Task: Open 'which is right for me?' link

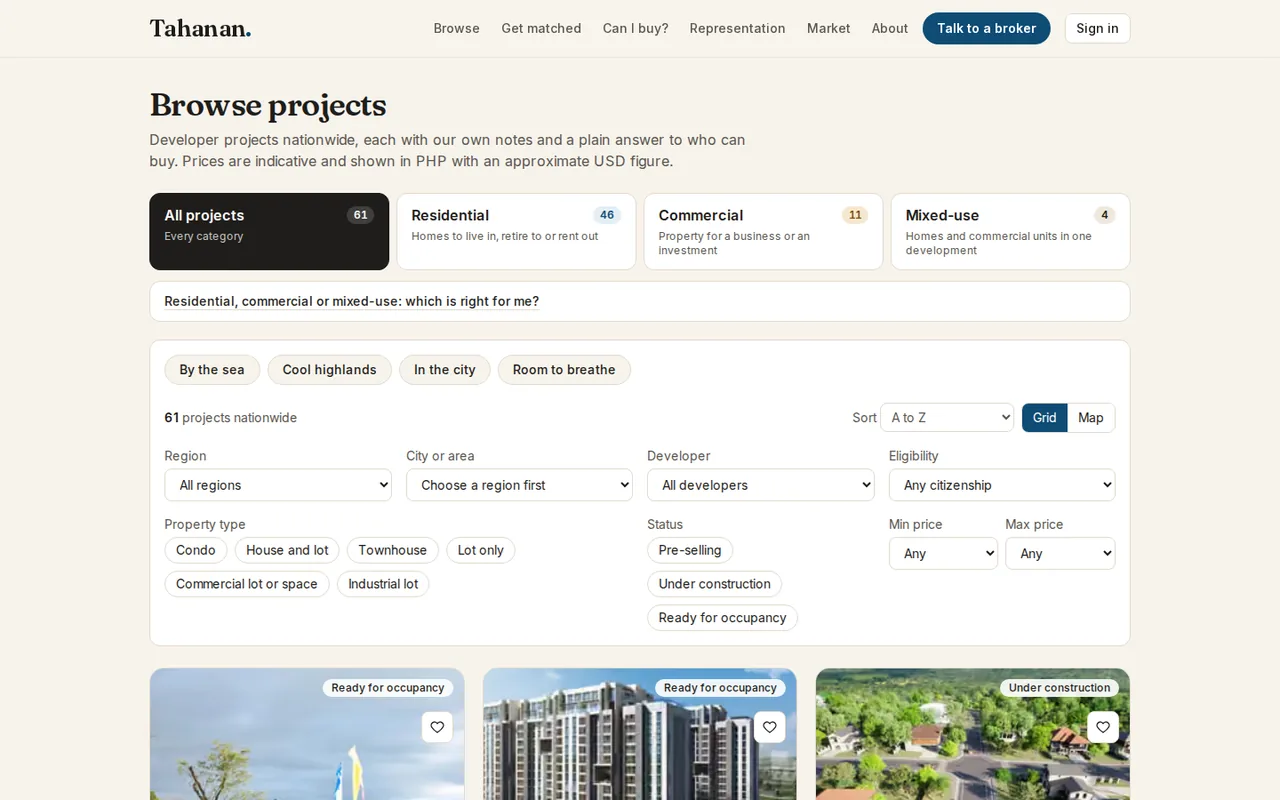Action: tap(352, 301)
